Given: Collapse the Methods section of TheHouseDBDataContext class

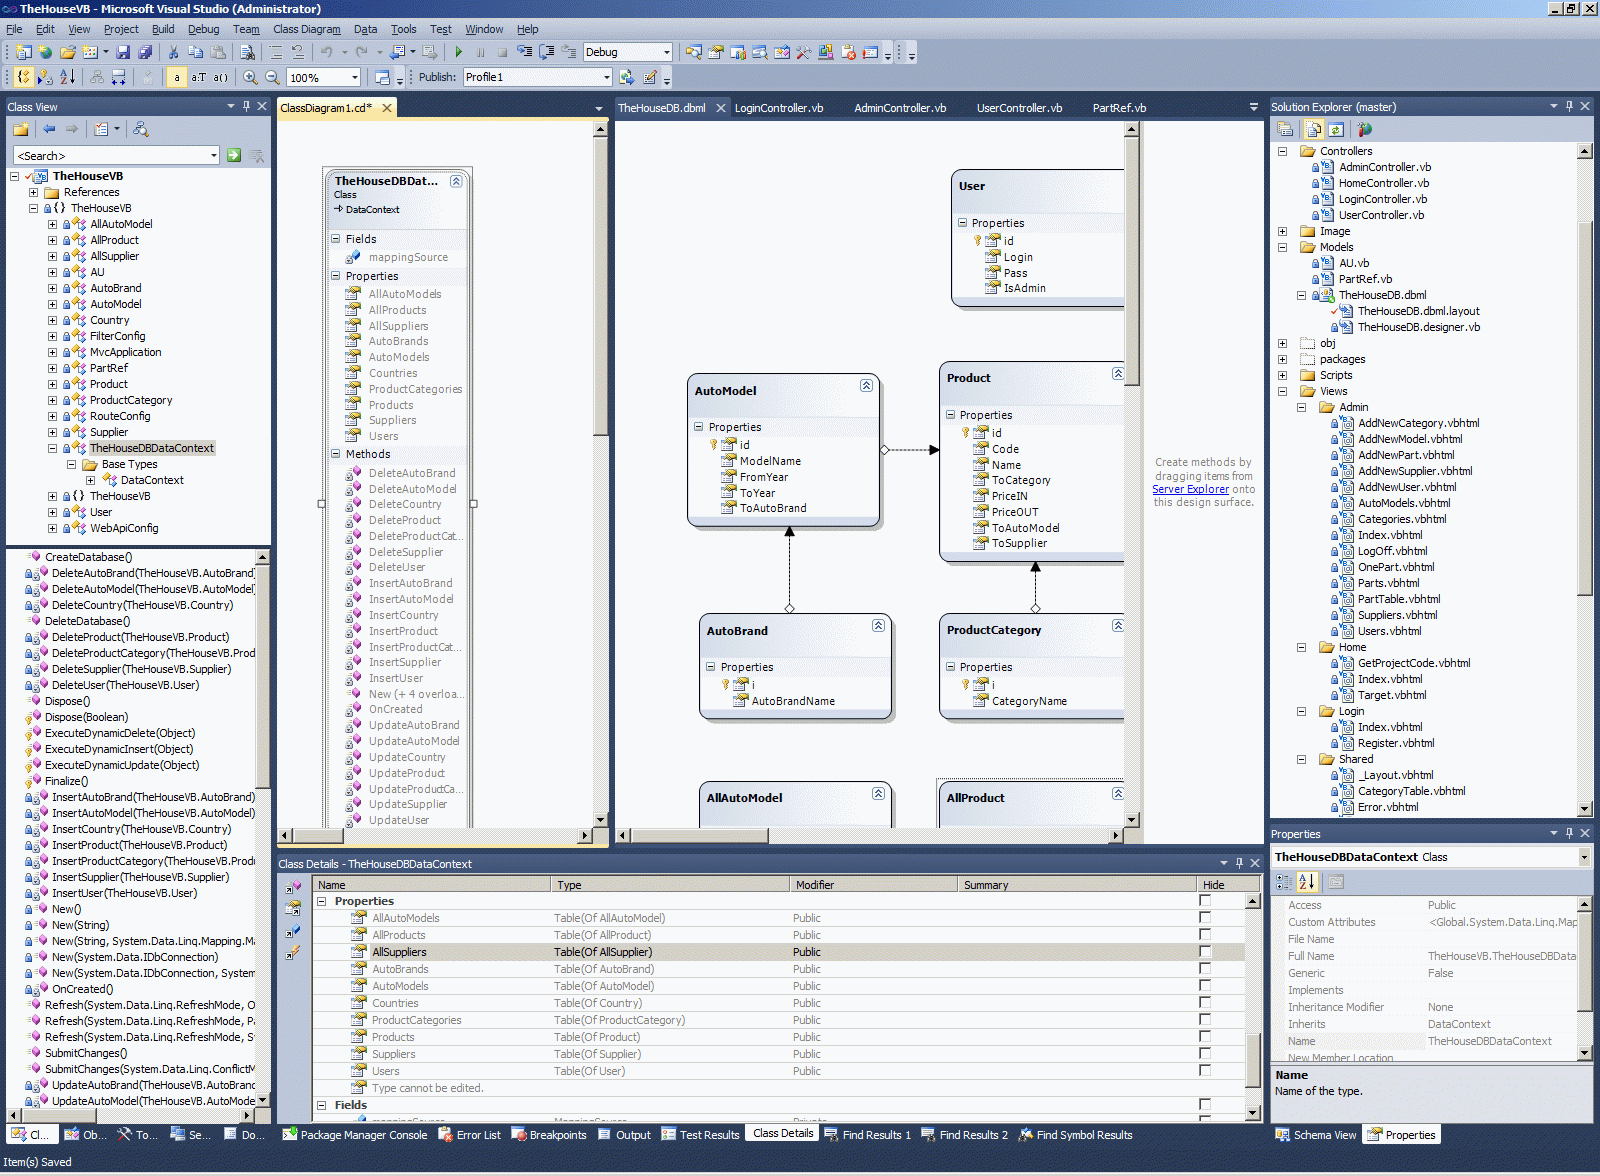Looking at the screenshot, I should pos(336,454).
